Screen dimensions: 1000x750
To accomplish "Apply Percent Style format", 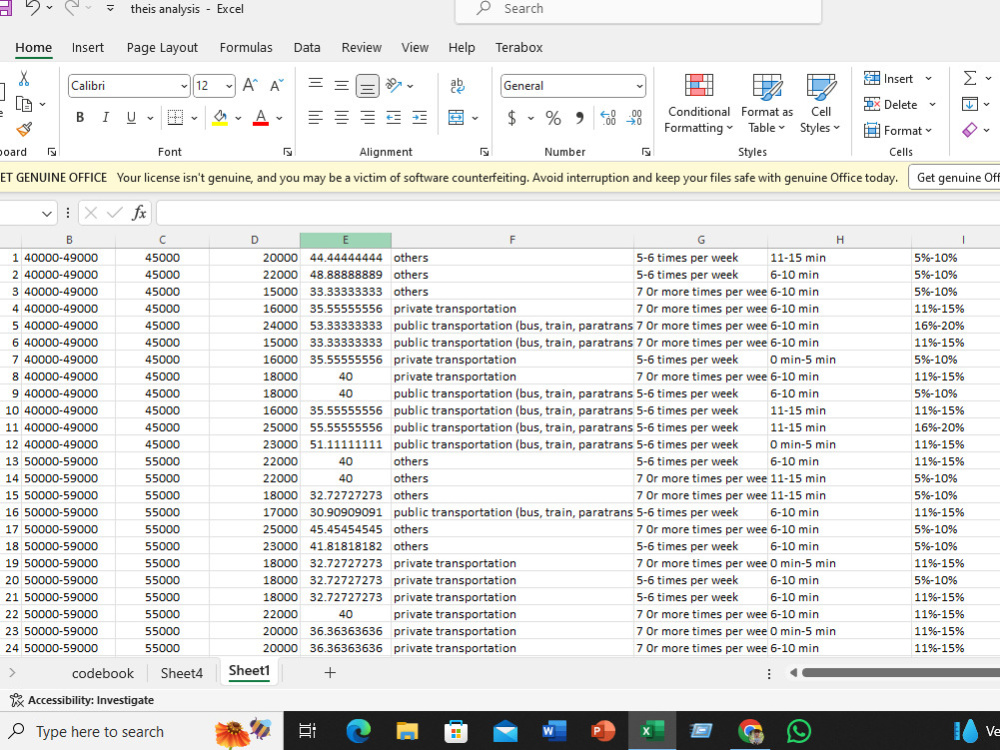I will tap(553, 117).
